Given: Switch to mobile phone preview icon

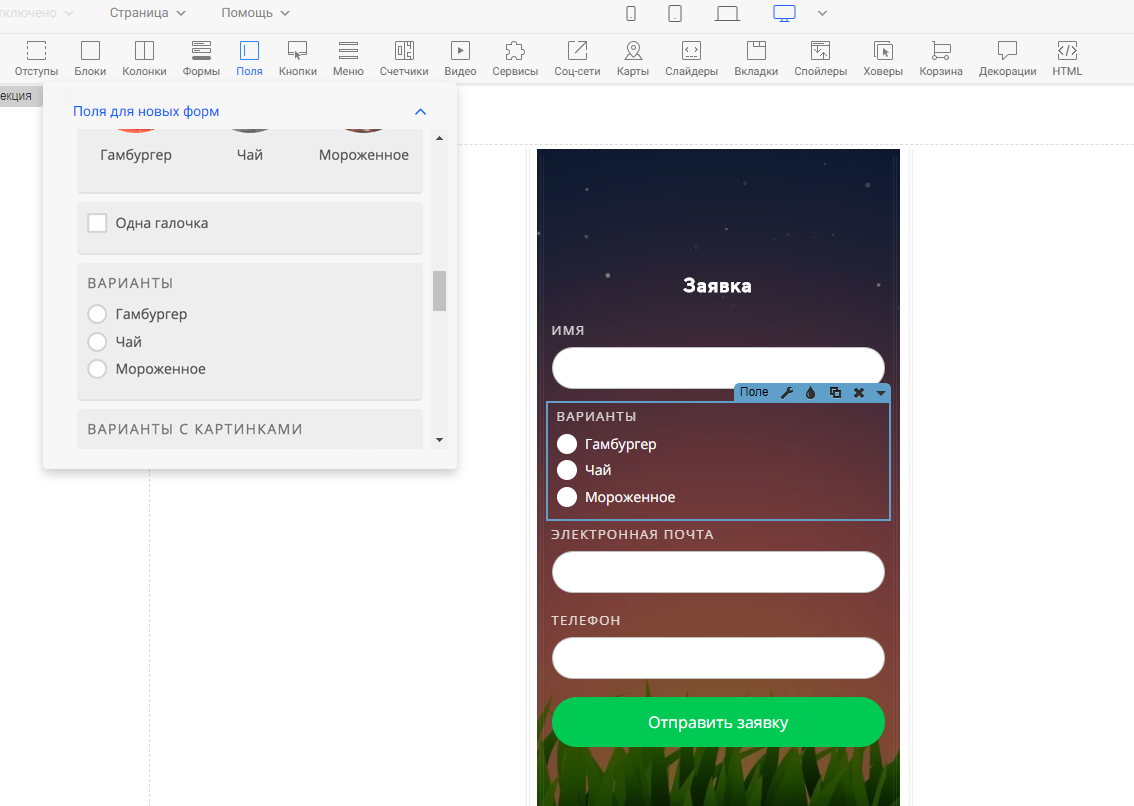Looking at the screenshot, I should point(631,13).
